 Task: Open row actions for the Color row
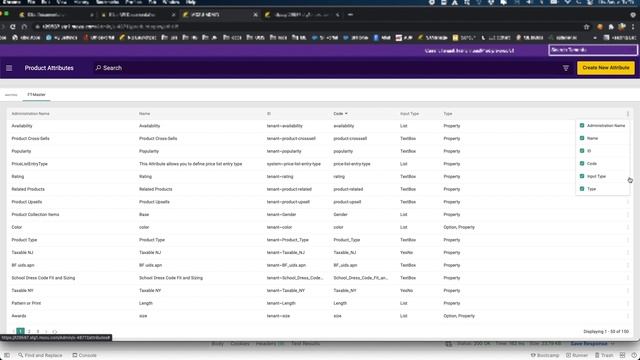tap(628, 227)
